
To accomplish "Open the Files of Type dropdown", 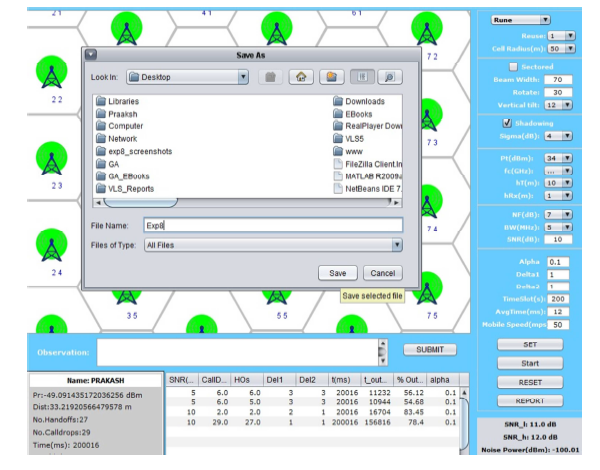I will pyautogui.click(x=397, y=244).
